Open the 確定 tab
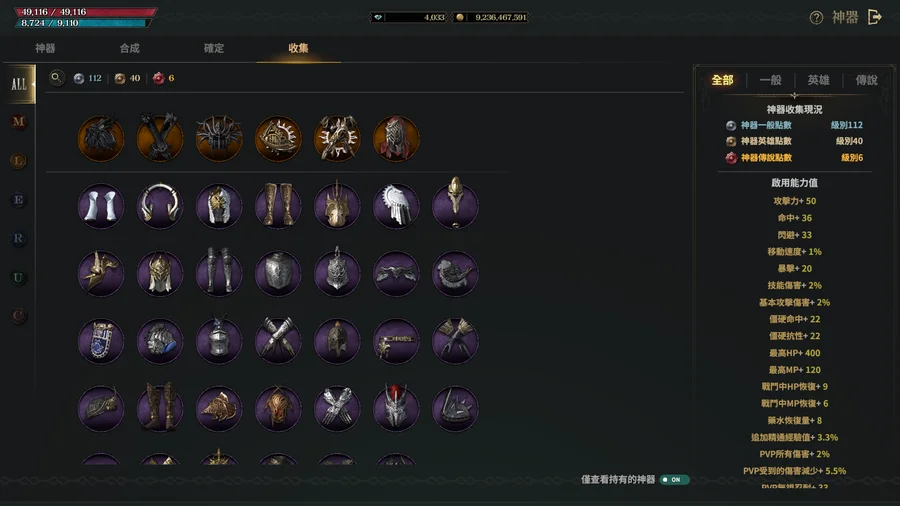Image resolution: width=900 pixels, height=506 pixels. [x=214, y=48]
